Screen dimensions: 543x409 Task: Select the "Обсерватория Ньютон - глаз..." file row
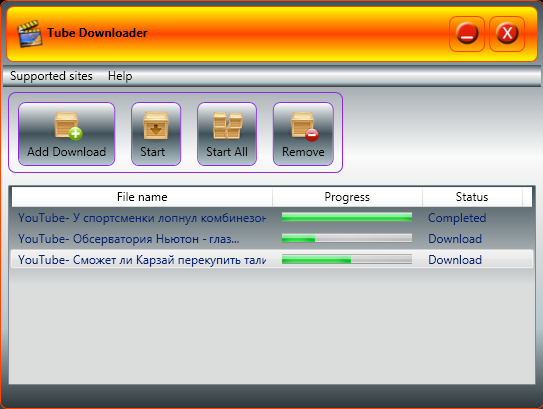[x=272, y=239]
